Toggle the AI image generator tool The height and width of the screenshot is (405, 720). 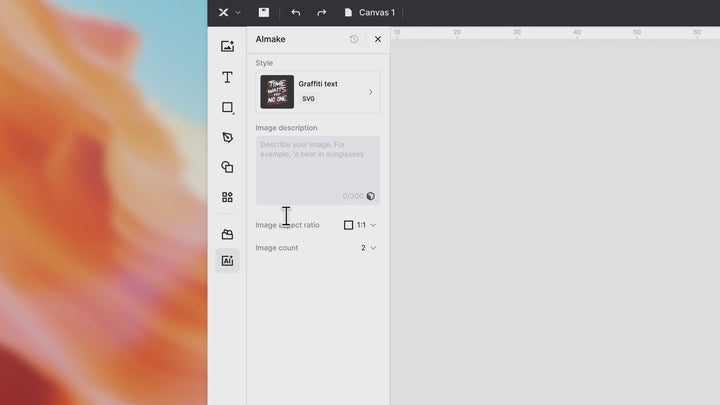(x=227, y=261)
